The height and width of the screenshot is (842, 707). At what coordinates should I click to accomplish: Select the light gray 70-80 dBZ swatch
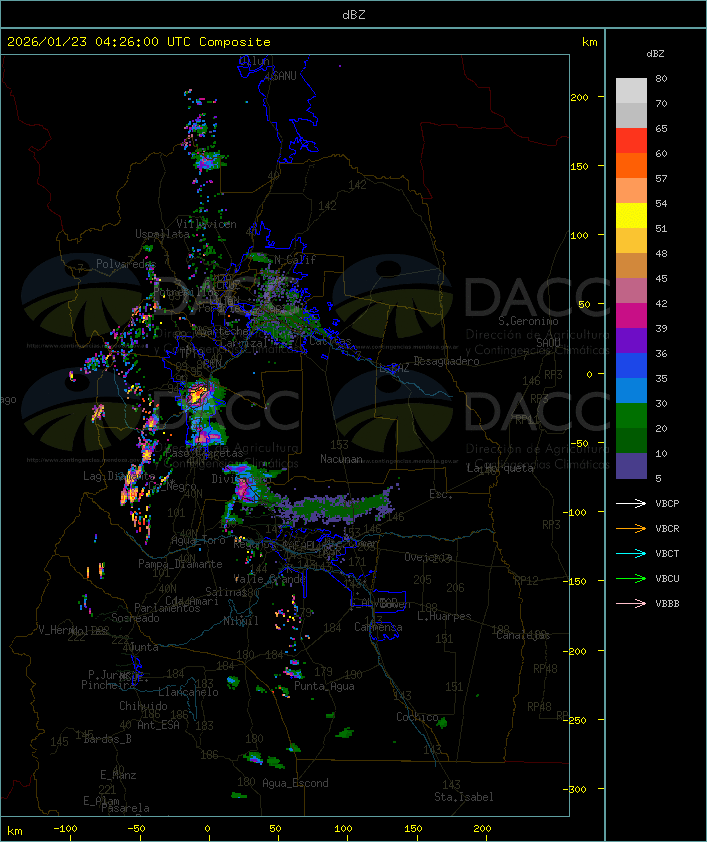[631, 91]
